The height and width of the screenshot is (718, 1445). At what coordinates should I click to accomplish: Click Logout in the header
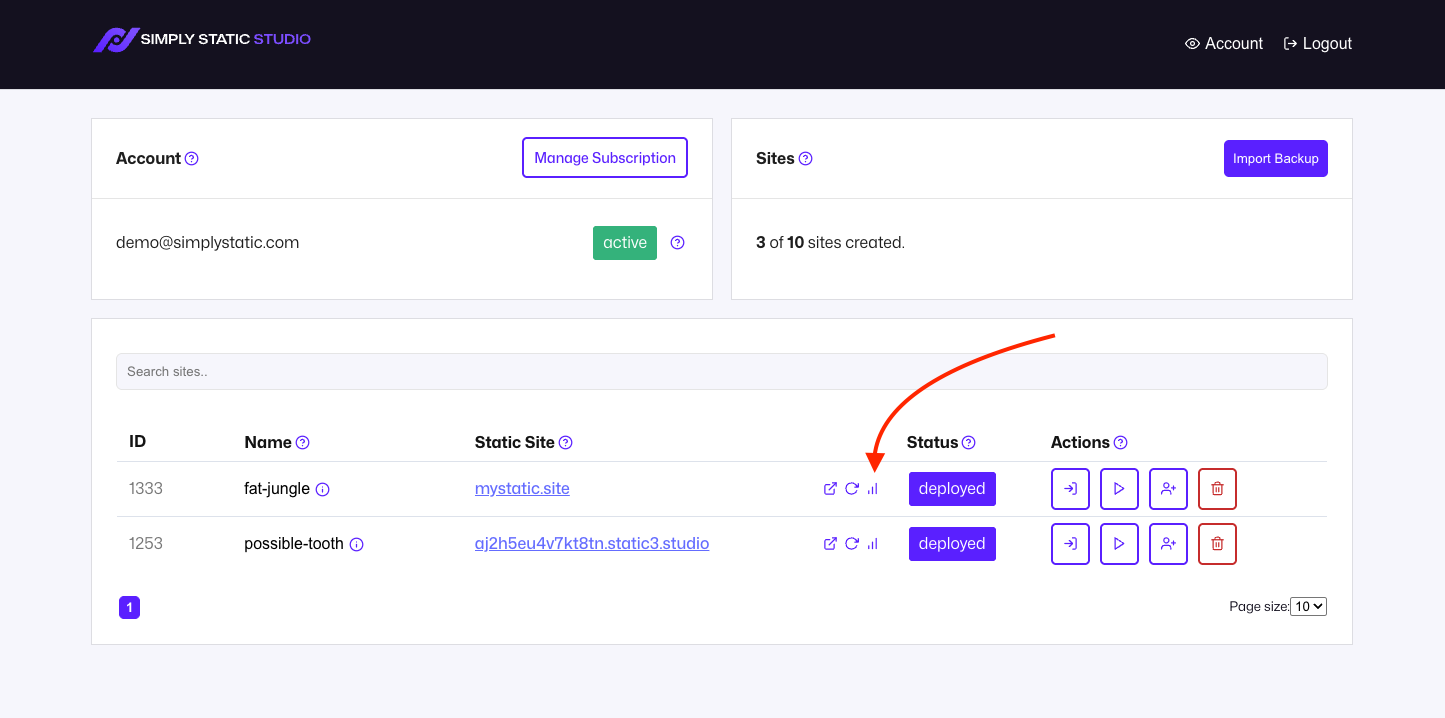[x=1318, y=44]
